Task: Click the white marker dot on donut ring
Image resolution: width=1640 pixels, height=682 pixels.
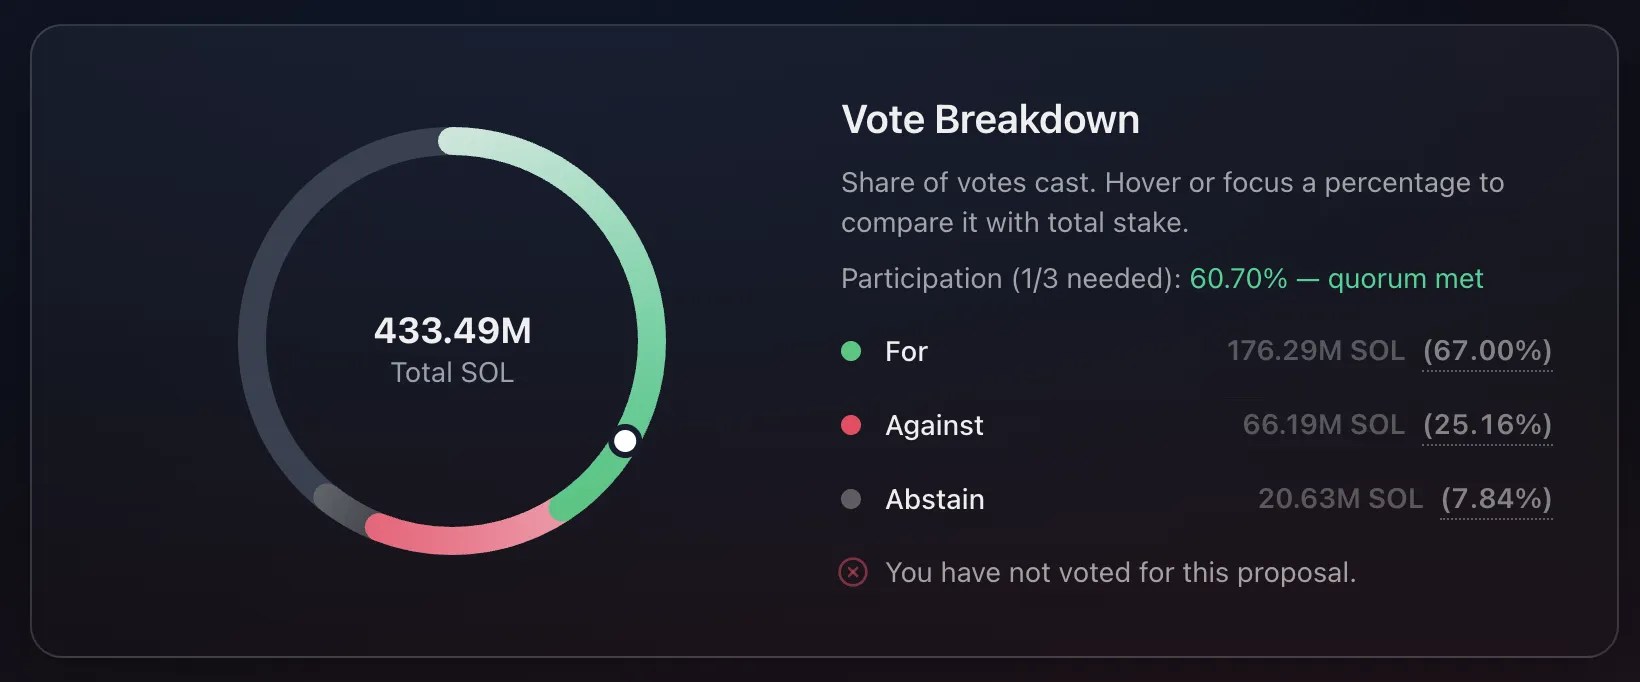Action: tap(625, 440)
